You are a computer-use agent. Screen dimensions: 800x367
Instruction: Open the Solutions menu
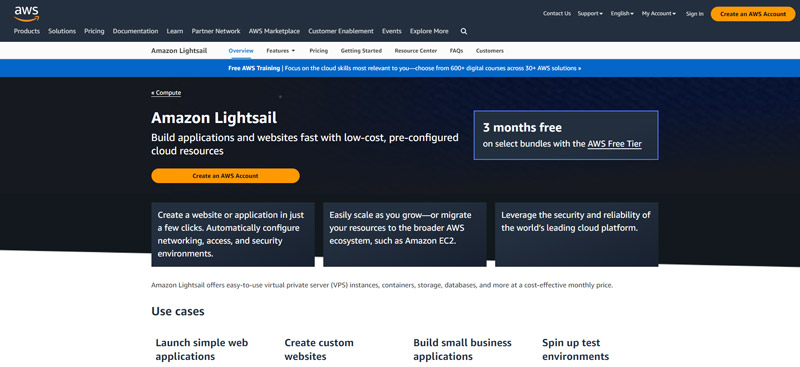click(x=62, y=31)
